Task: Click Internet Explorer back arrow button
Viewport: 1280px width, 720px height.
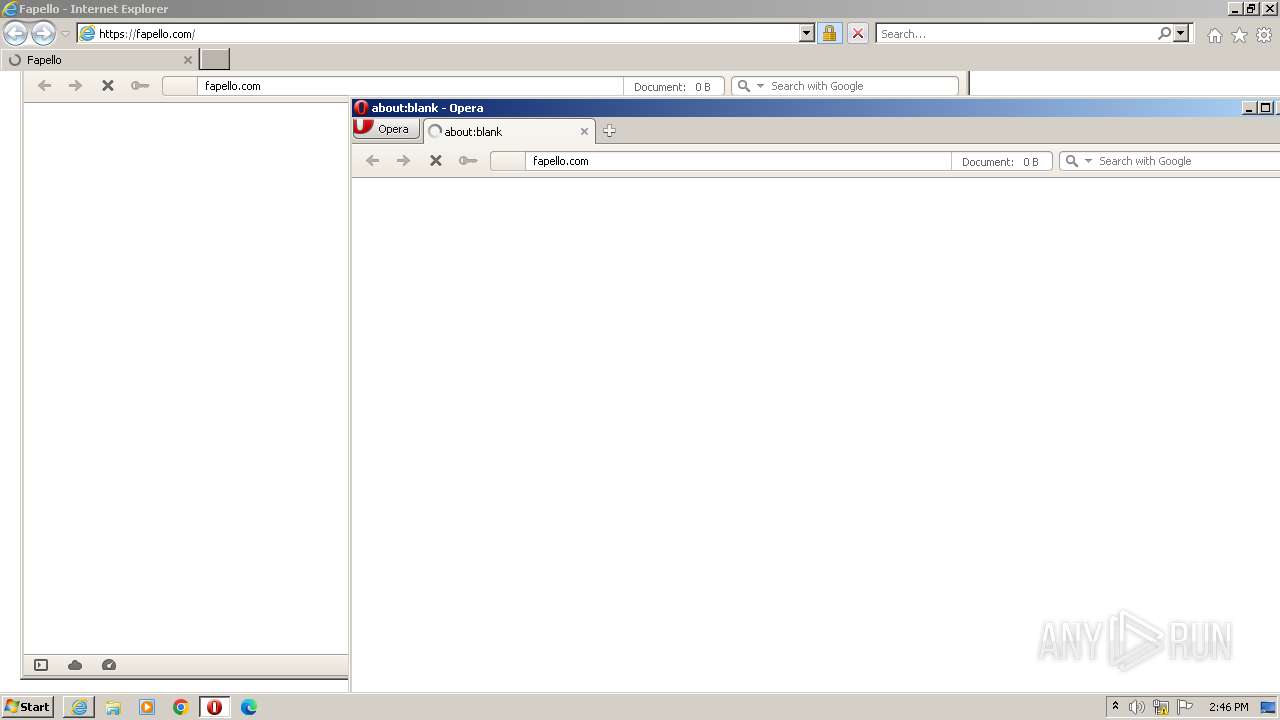Action: [x=15, y=33]
